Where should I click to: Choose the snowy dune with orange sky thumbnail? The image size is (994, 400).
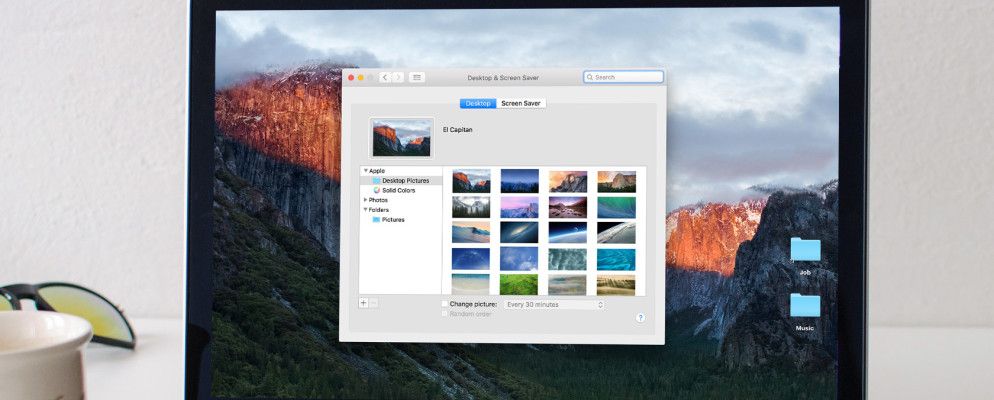tap(471, 232)
